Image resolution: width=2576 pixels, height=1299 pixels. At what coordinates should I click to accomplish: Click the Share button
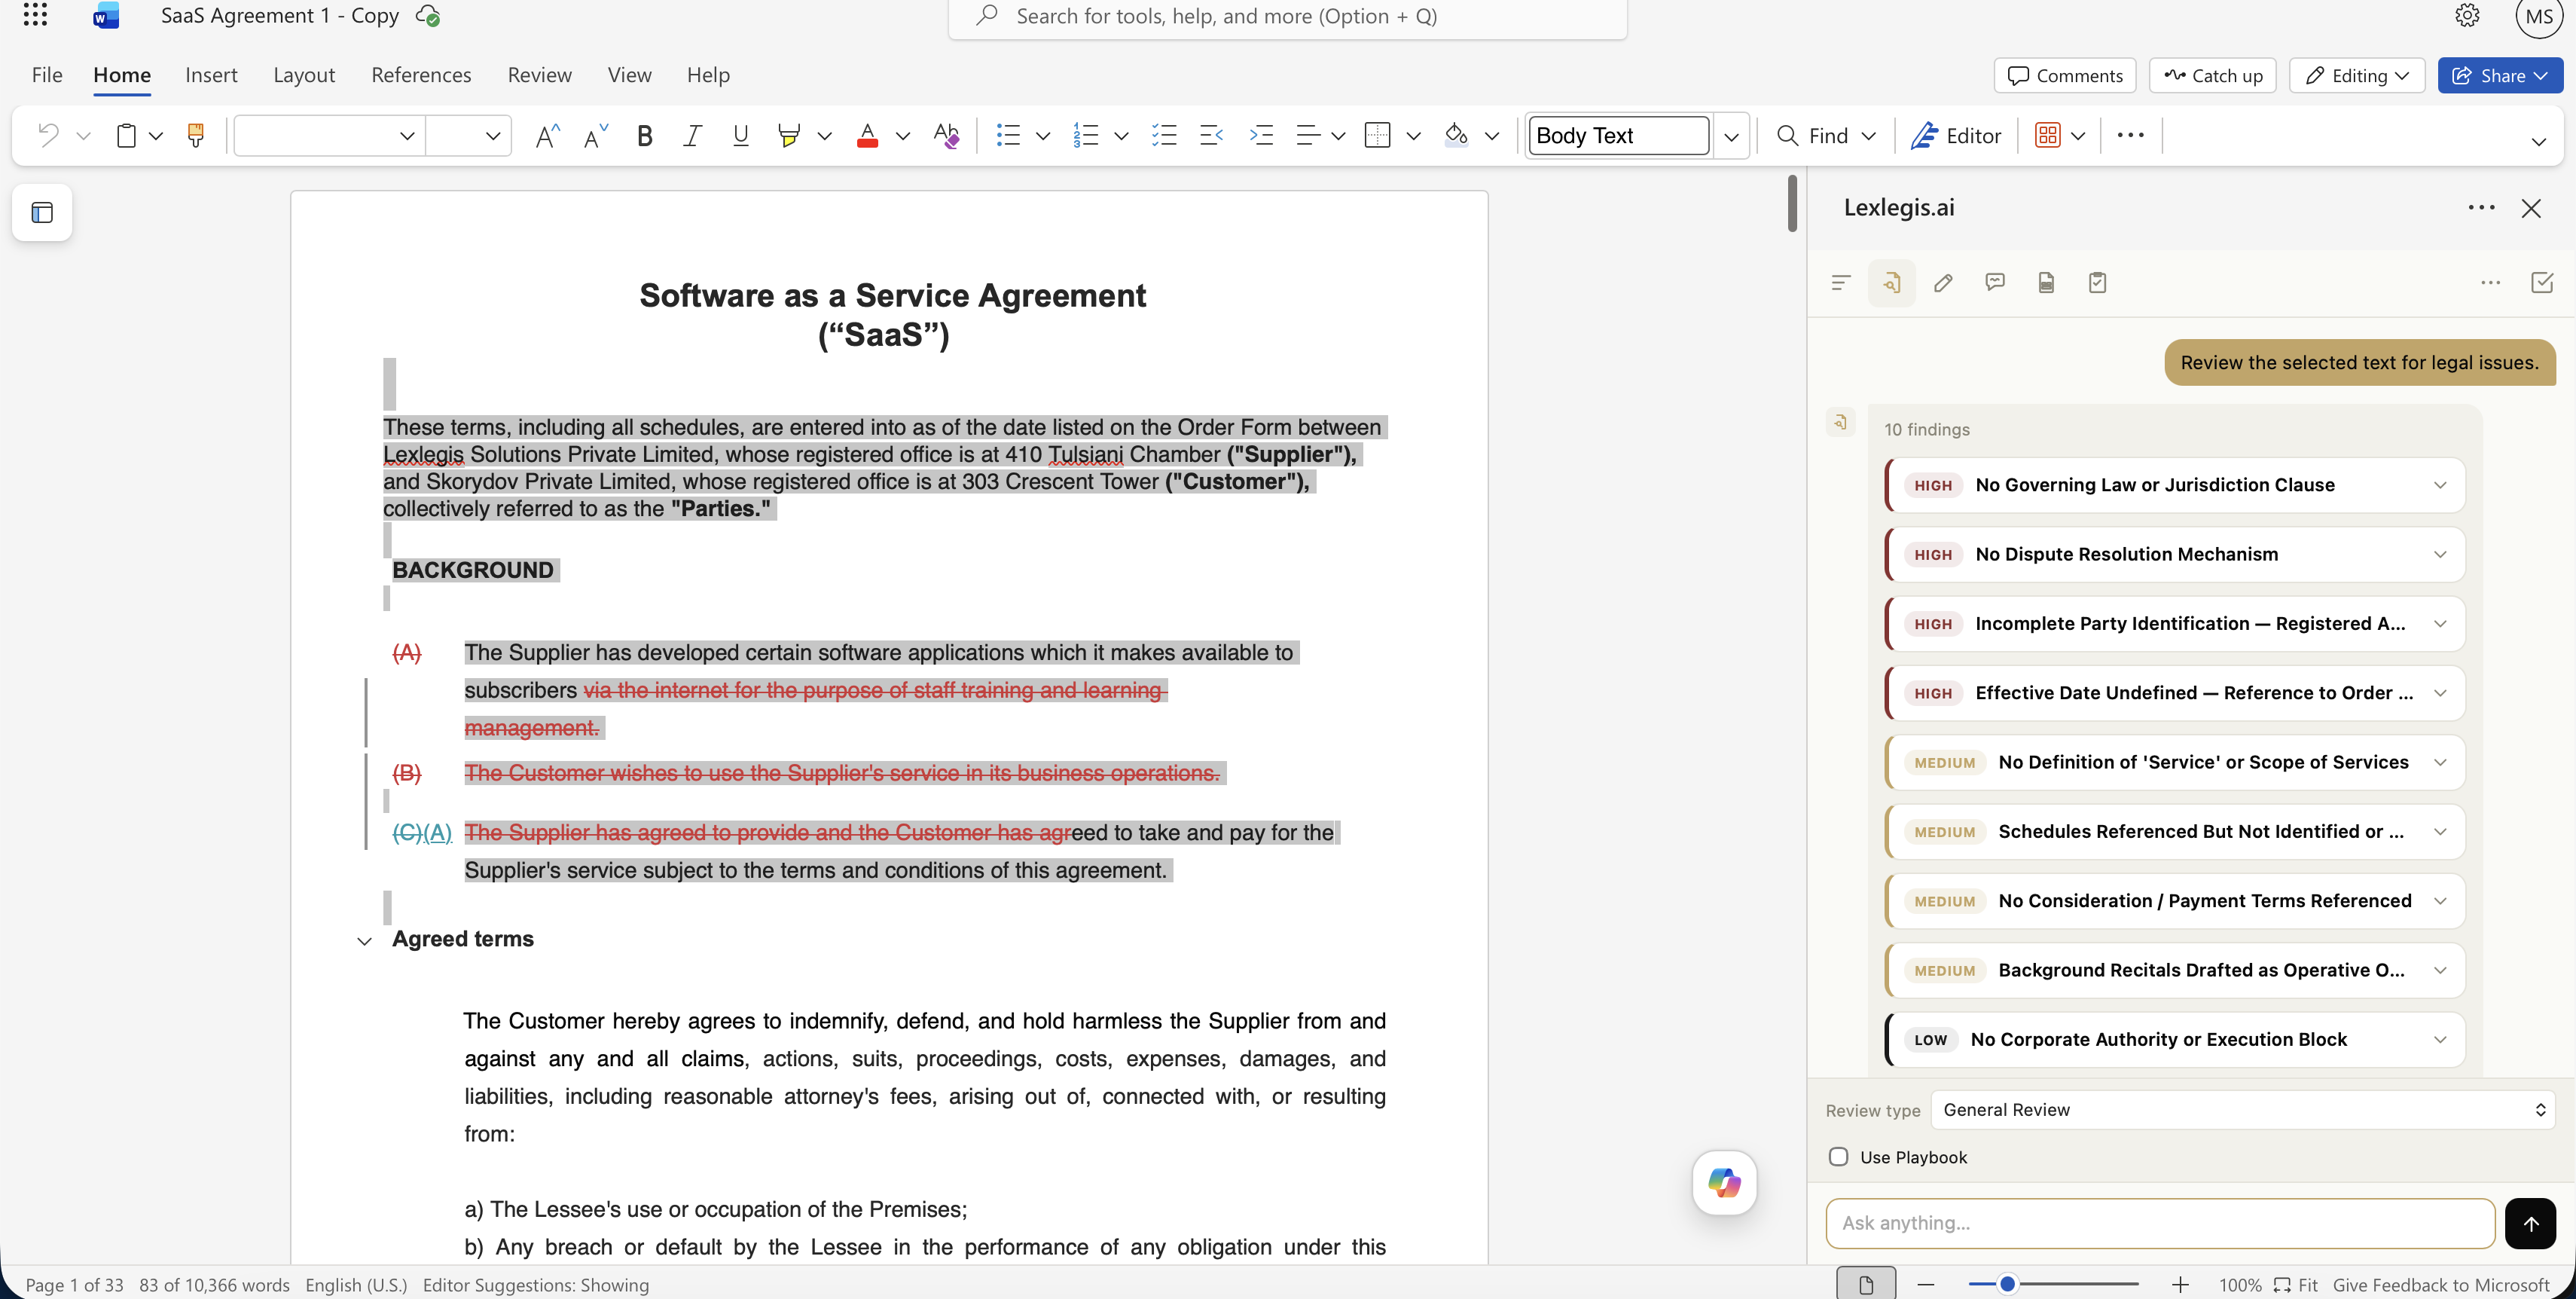[x=2499, y=76]
